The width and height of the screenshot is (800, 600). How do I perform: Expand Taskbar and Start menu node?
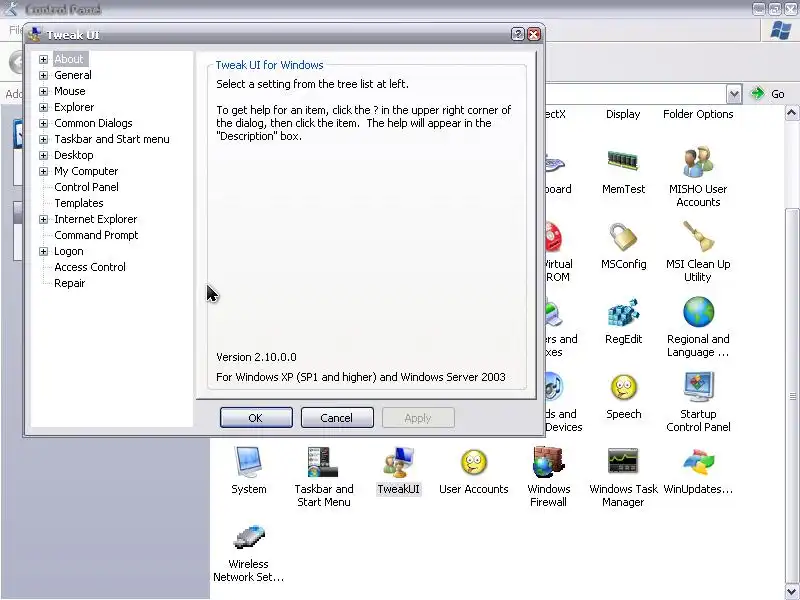43,139
